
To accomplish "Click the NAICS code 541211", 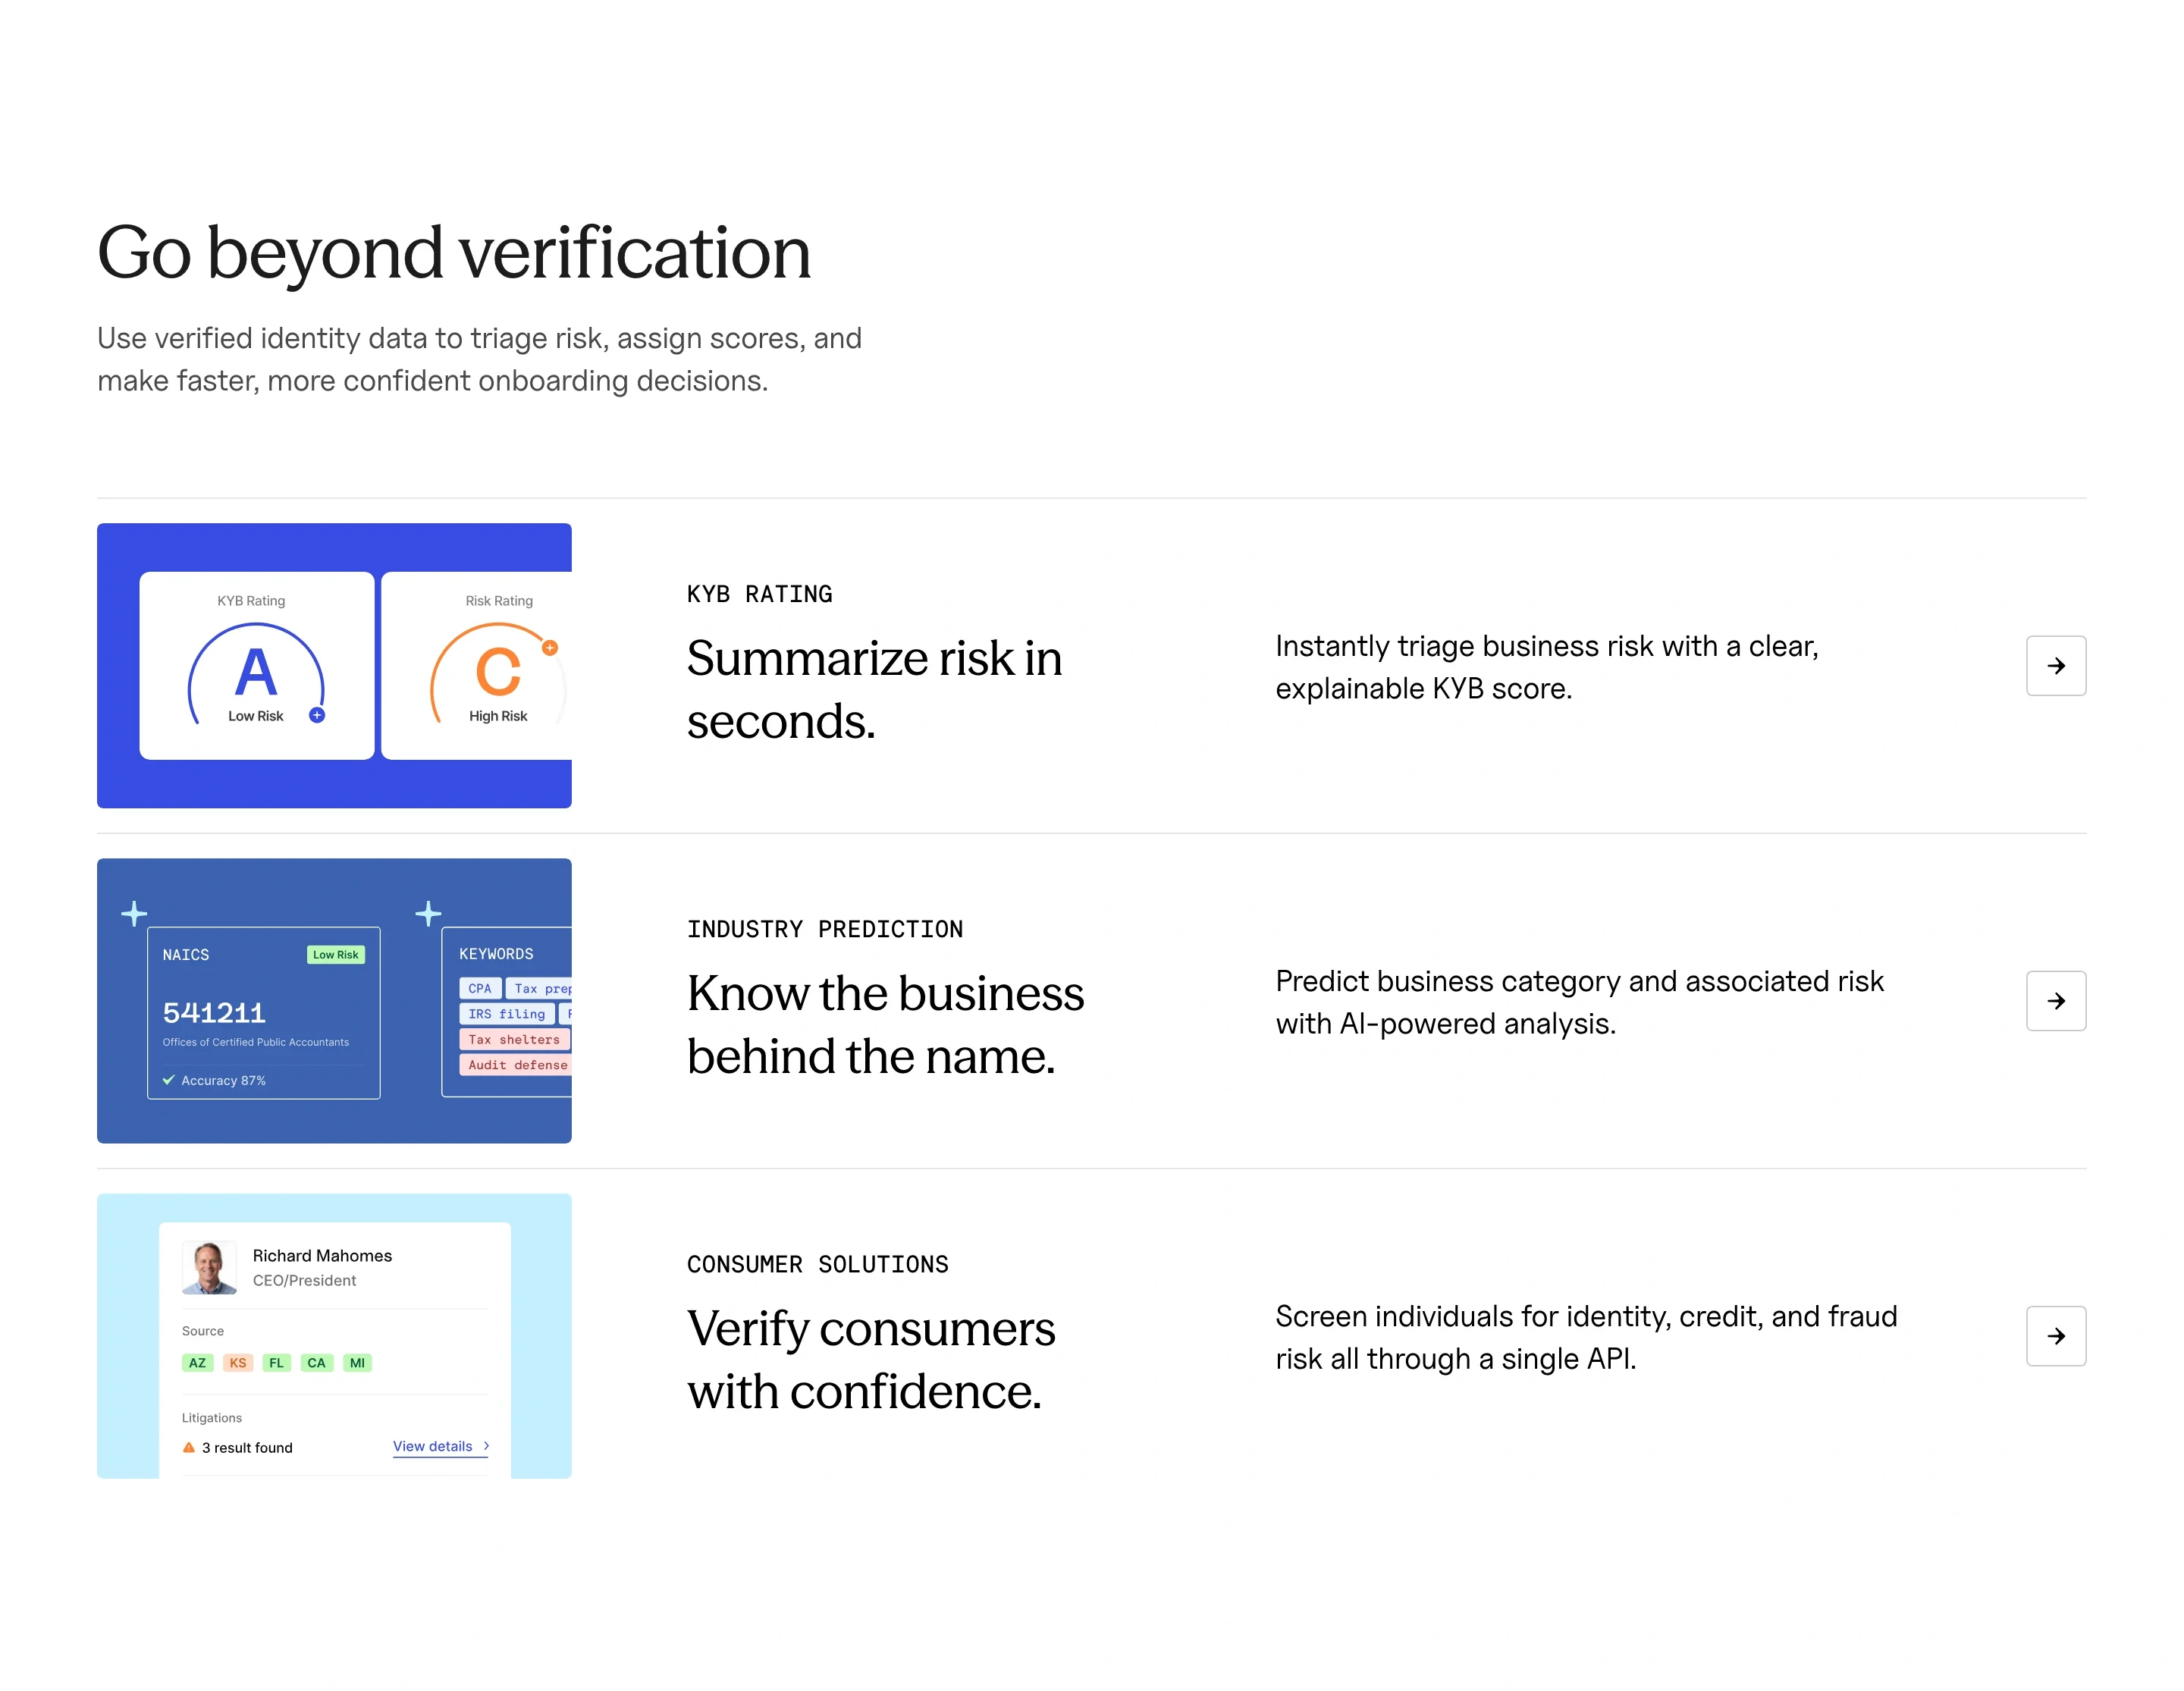I will pyautogui.click(x=214, y=1012).
